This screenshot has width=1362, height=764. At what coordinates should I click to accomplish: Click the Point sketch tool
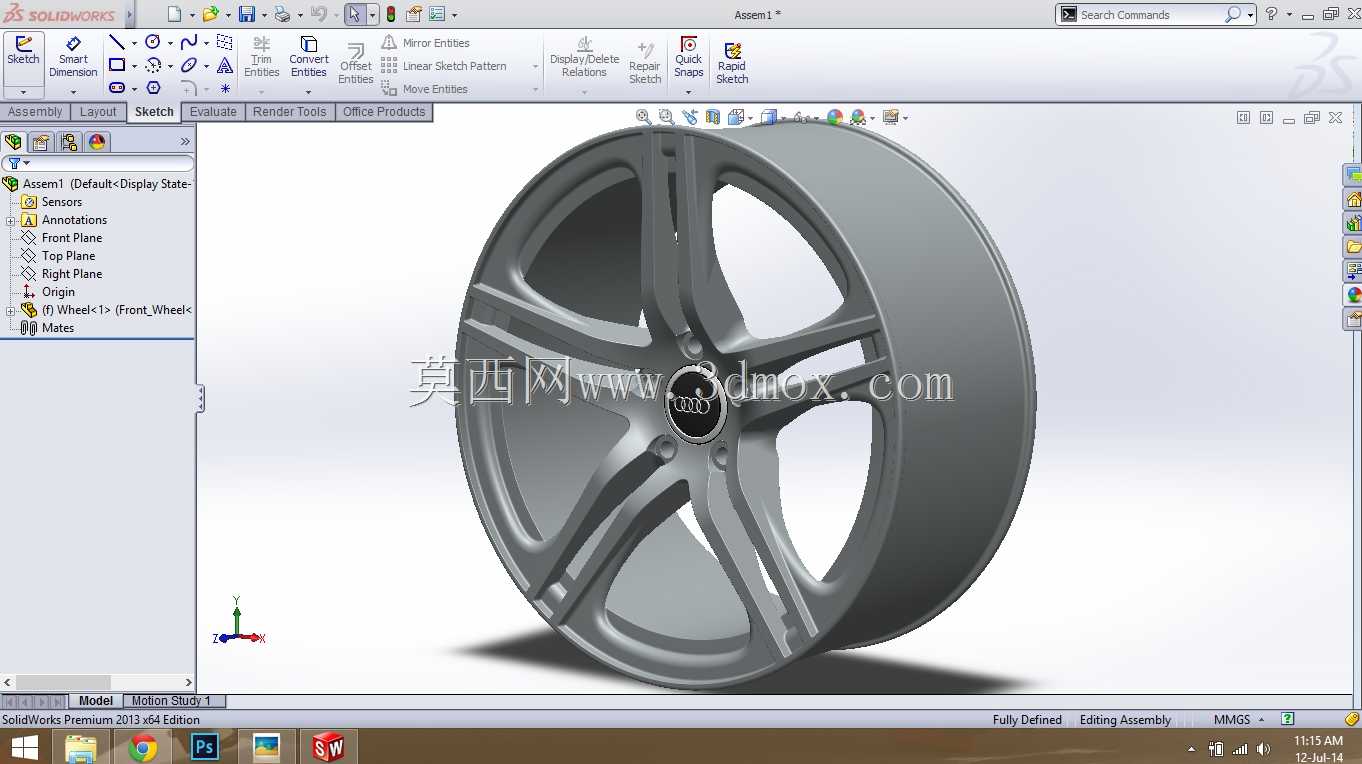click(x=225, y=88)
